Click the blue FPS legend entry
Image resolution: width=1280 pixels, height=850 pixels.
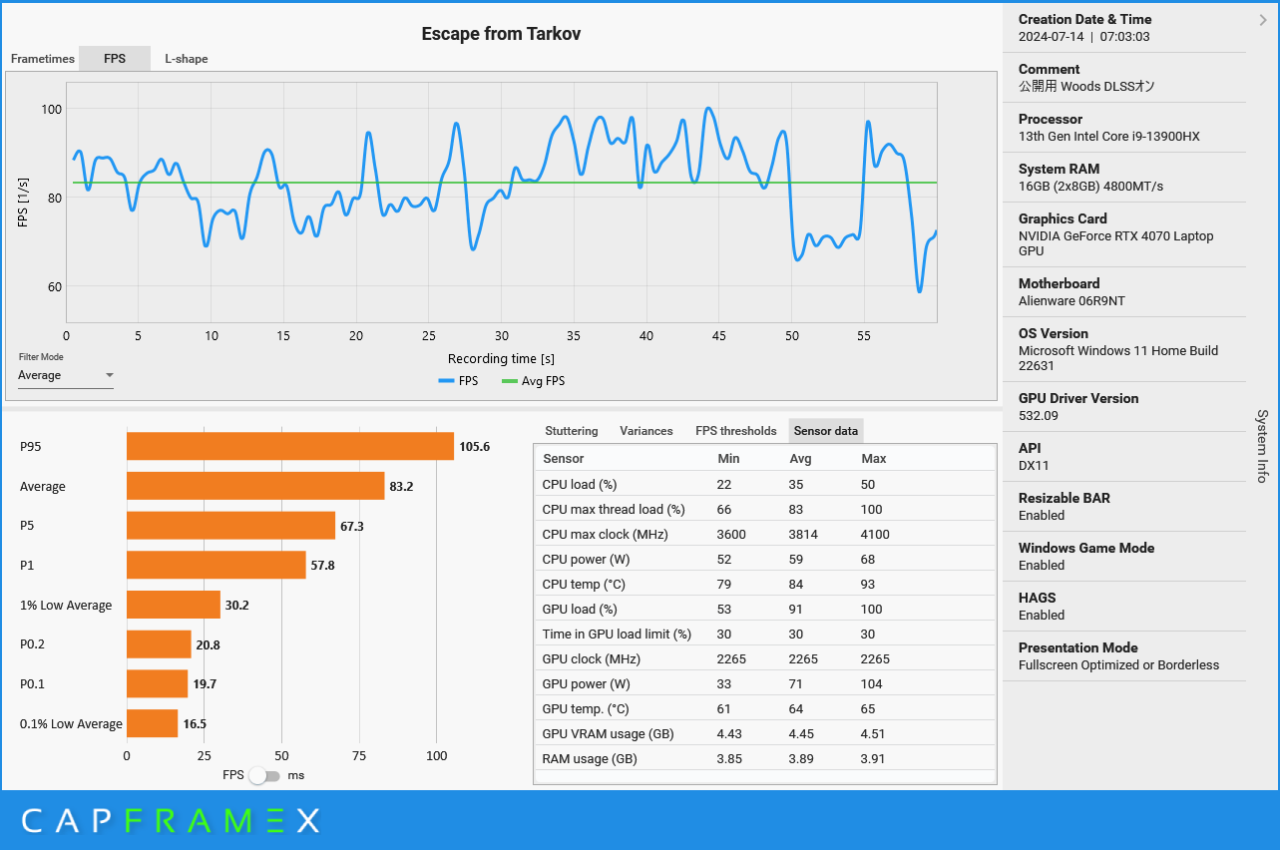(458, 381)
